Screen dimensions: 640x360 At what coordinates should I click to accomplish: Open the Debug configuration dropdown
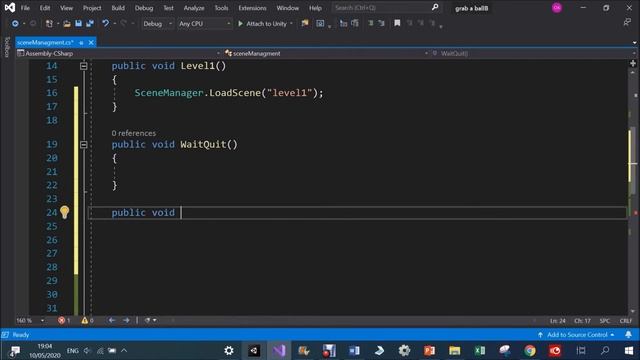(158, 24)
